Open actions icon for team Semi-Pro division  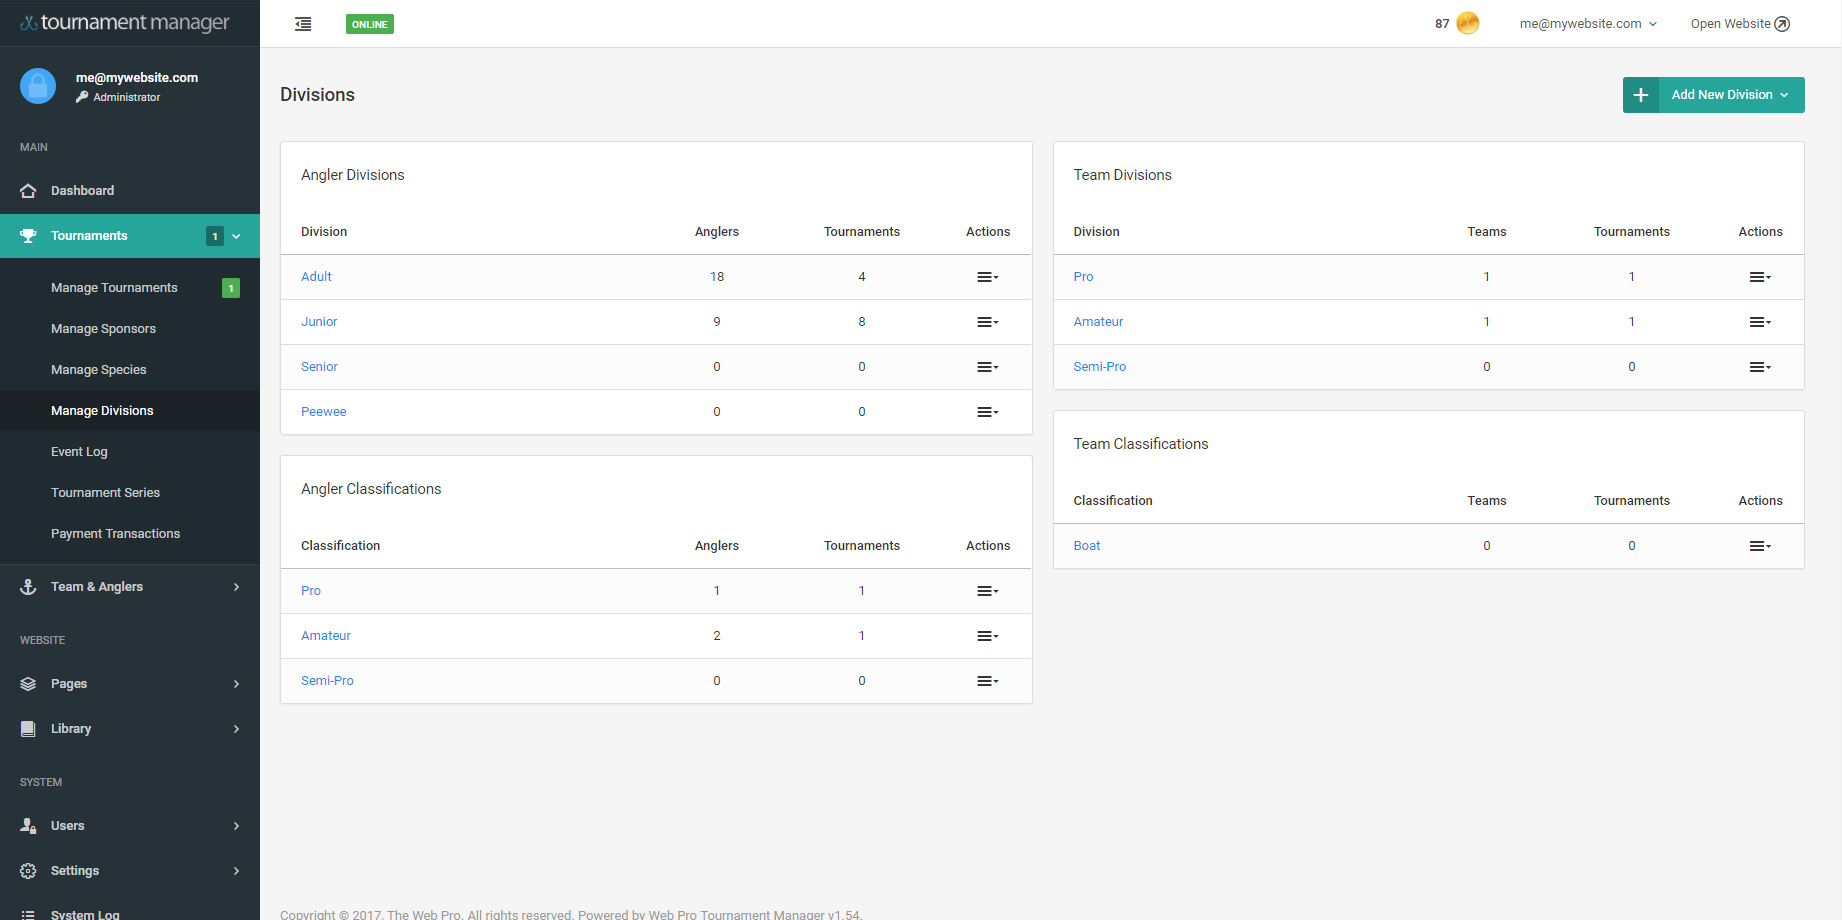1759,367
